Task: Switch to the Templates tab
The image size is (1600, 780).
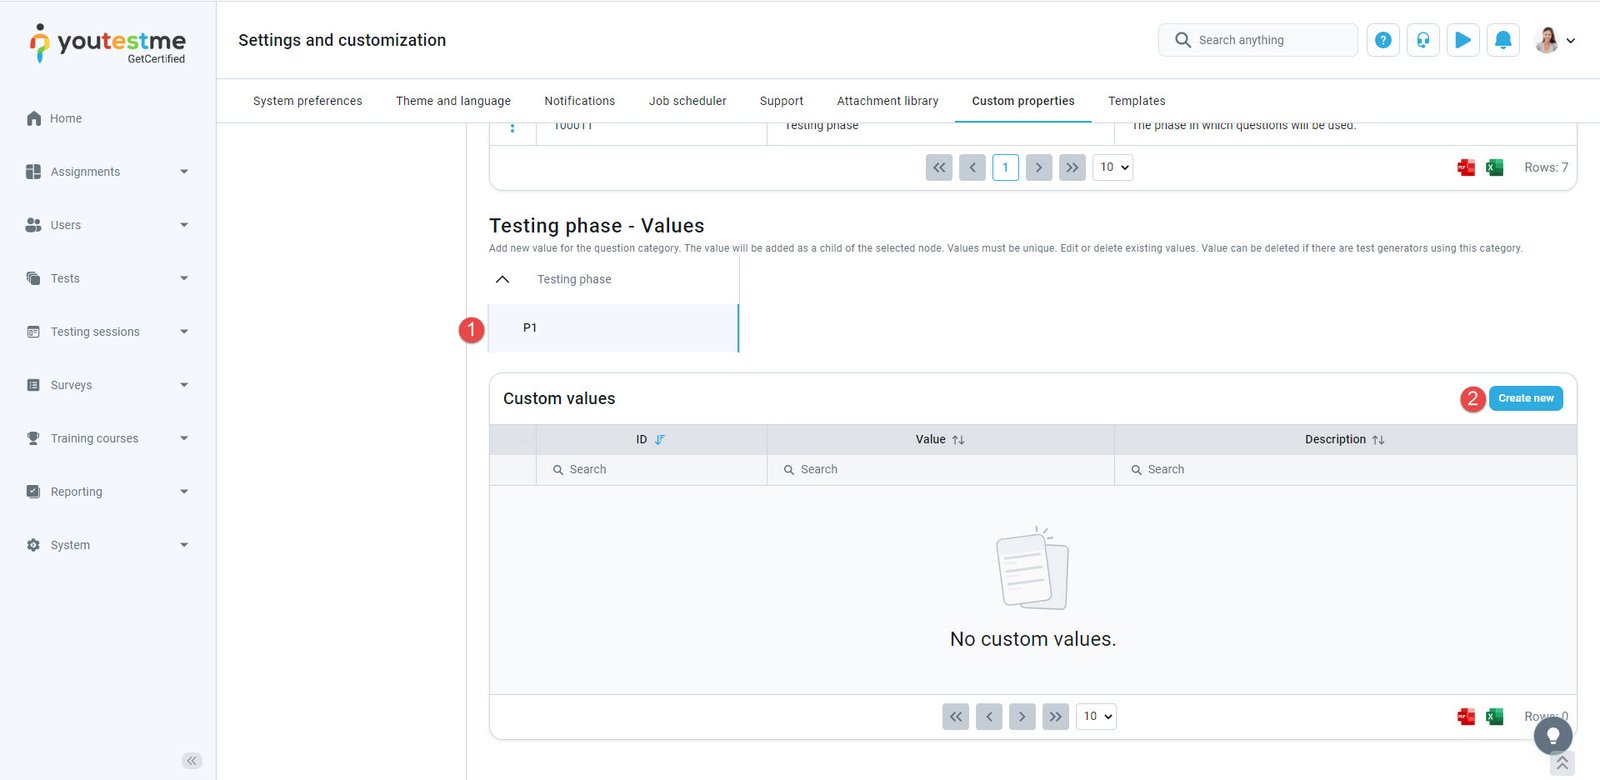Action: coord(1136,101)
